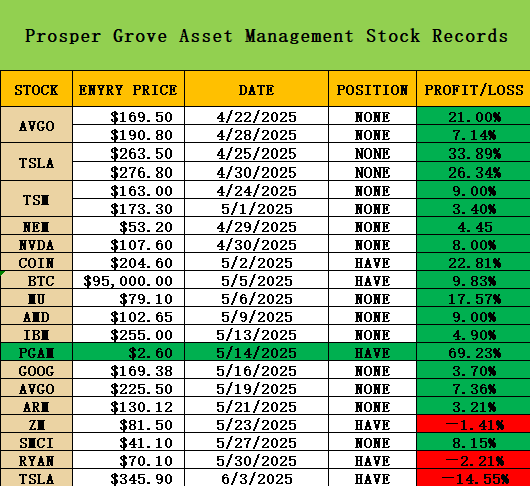Select entry price $345.90
Viewport: 530px width, 486px height.
[x=128, y=478]
